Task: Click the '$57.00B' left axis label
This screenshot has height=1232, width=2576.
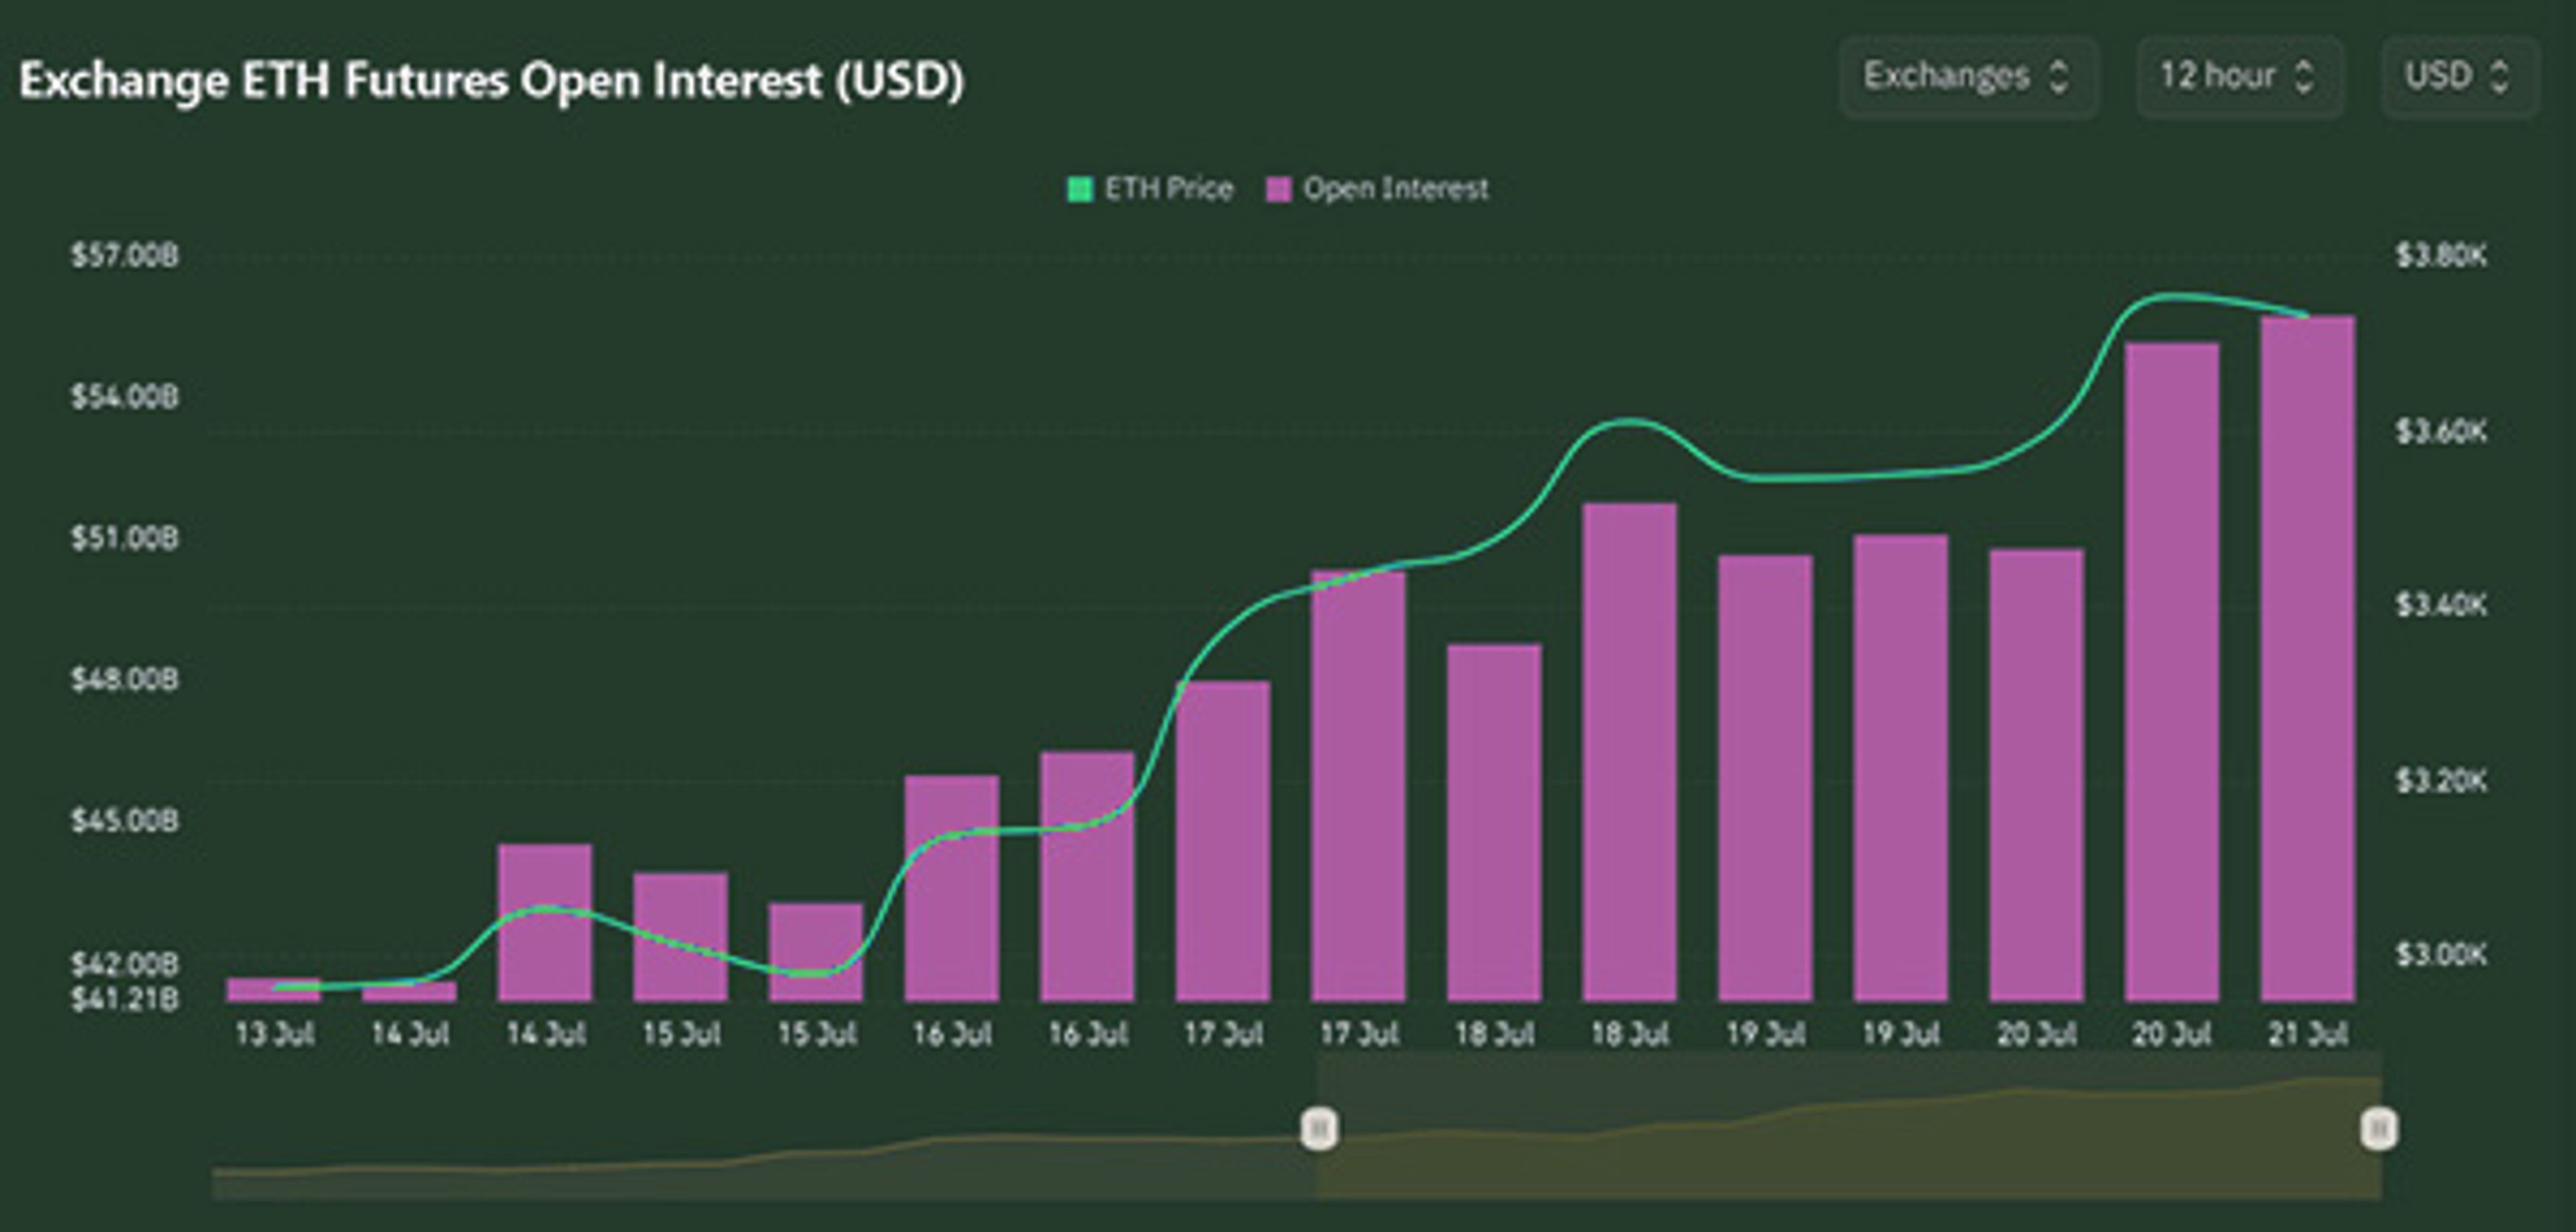Action: click(x=125, y=255)
